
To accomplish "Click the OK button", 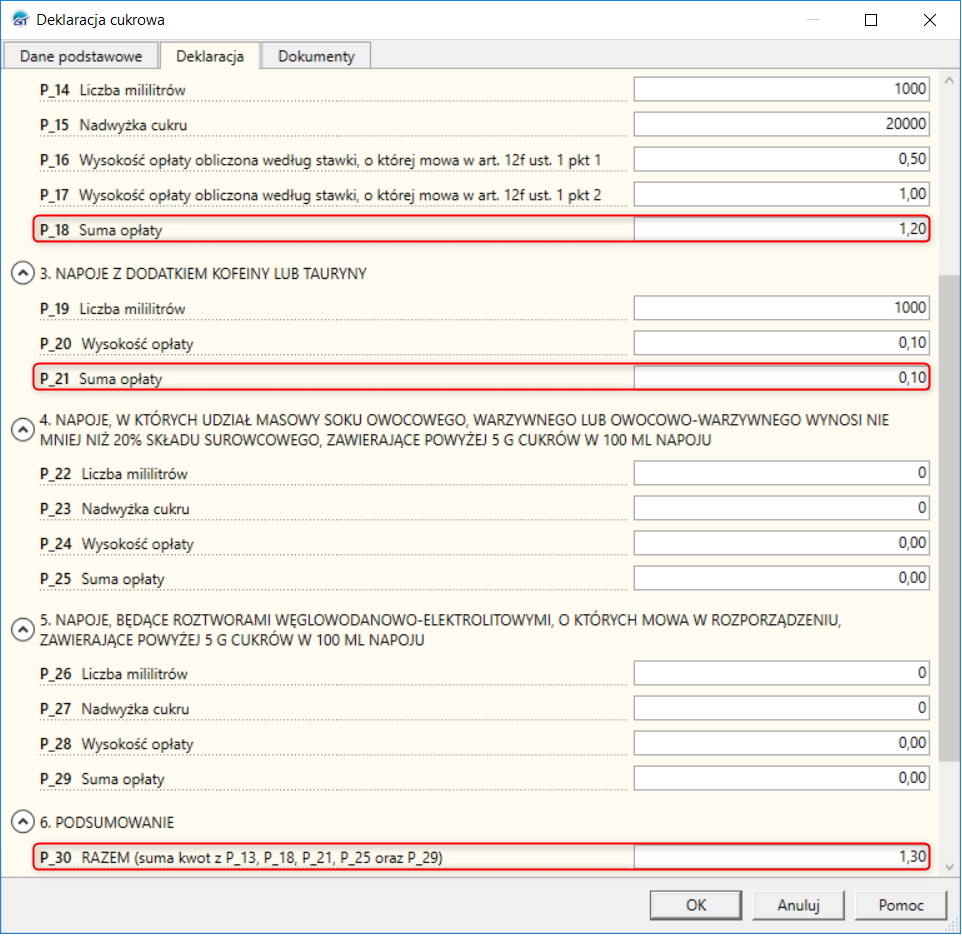I will 696,905.
